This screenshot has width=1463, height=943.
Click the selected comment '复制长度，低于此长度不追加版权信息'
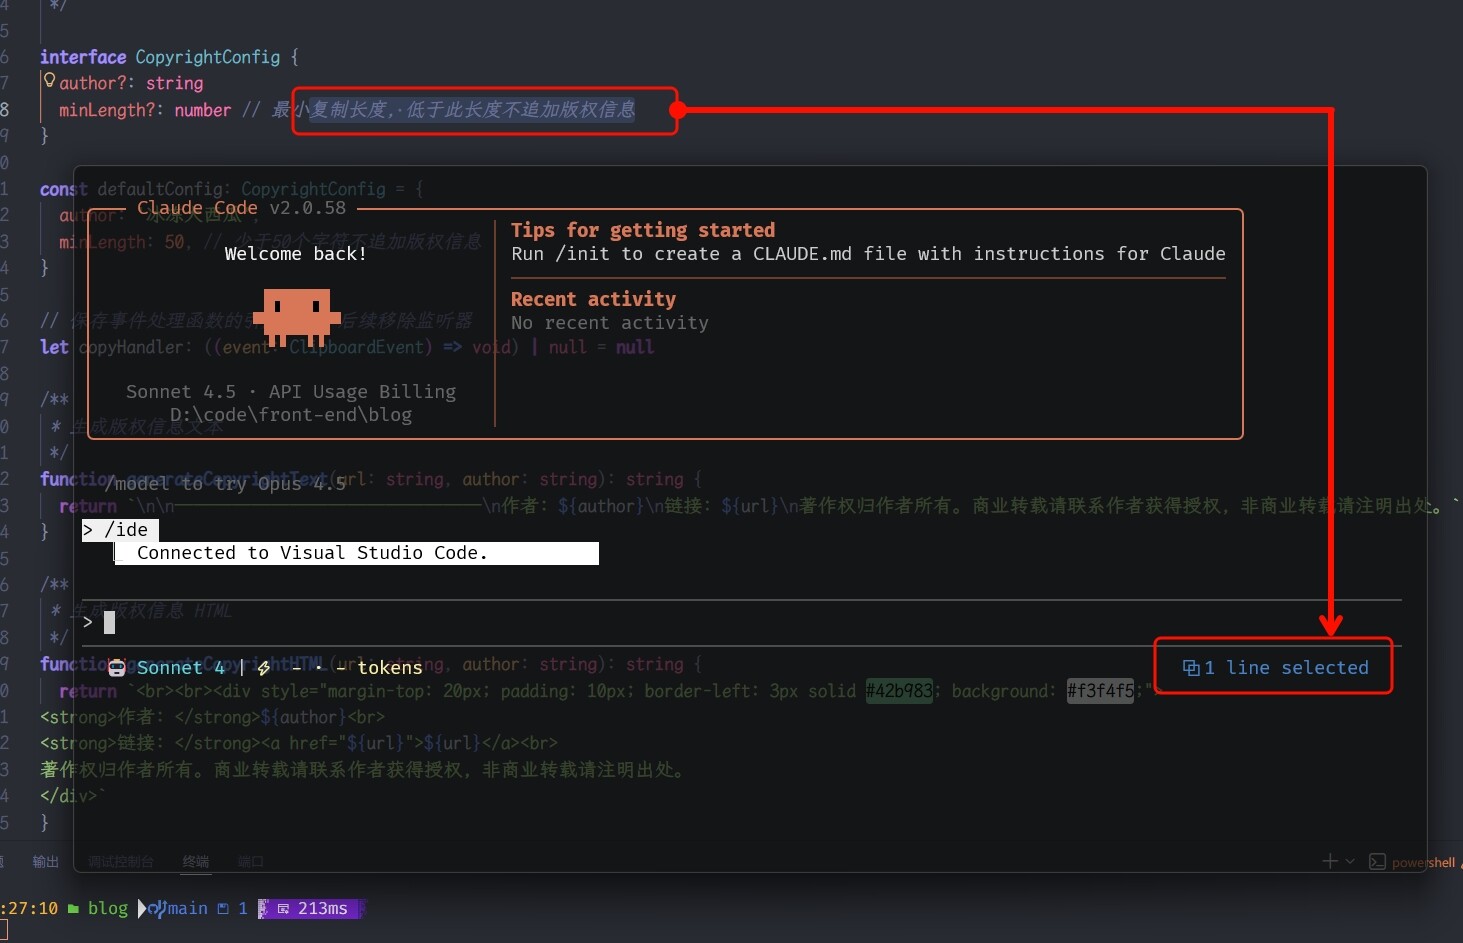(472, 109)
